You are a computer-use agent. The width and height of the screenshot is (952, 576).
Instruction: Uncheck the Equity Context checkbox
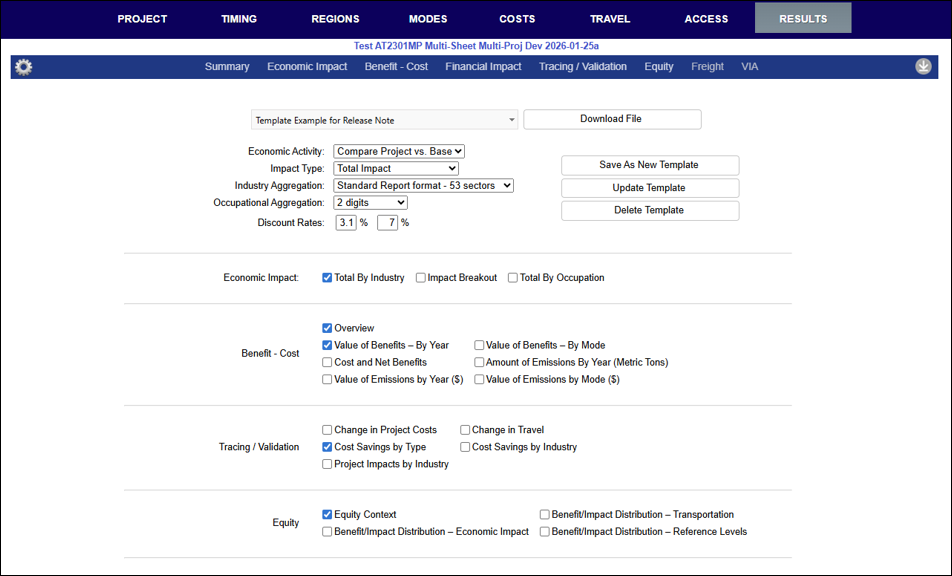327,515
